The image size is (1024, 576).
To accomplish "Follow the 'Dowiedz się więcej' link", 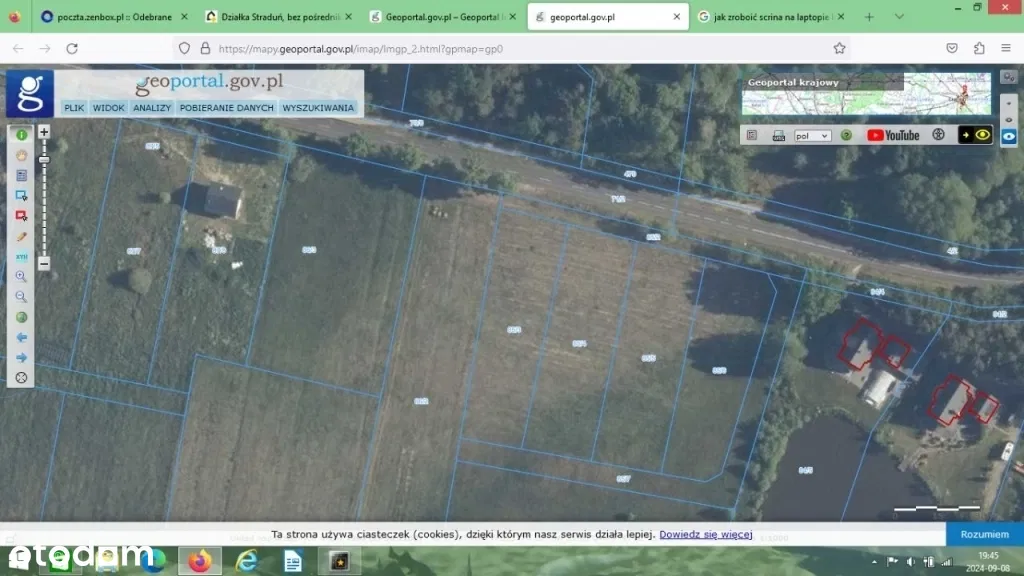I will pos(705,535).
